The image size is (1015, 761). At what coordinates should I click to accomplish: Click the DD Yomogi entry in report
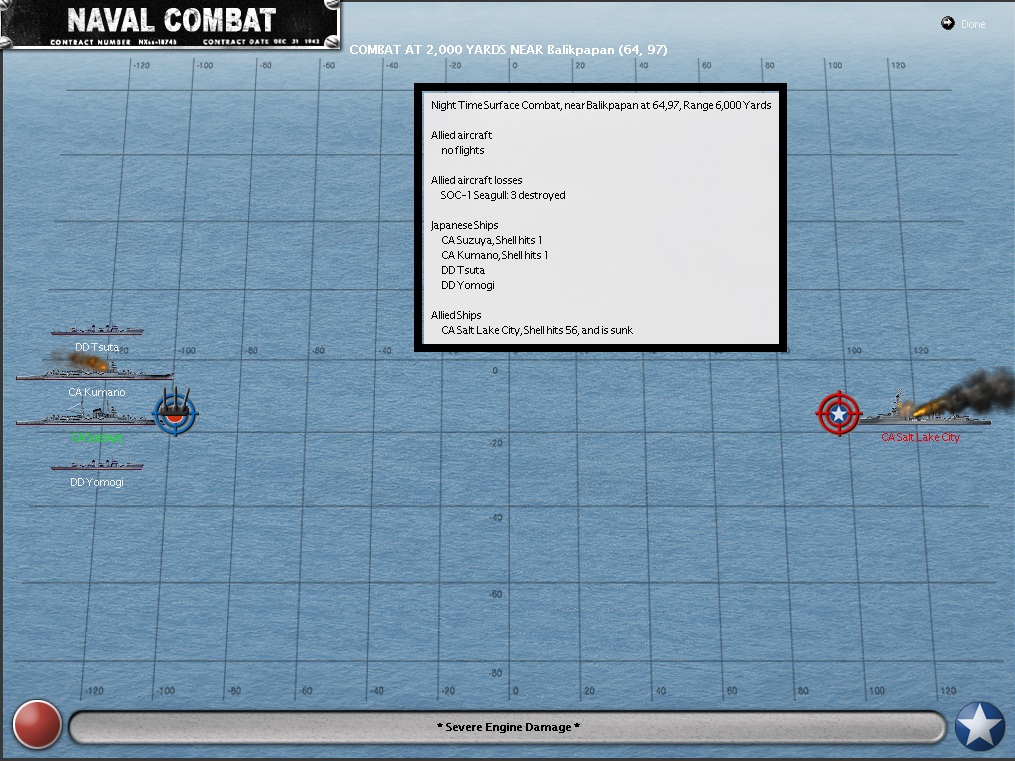click(467, 285)
